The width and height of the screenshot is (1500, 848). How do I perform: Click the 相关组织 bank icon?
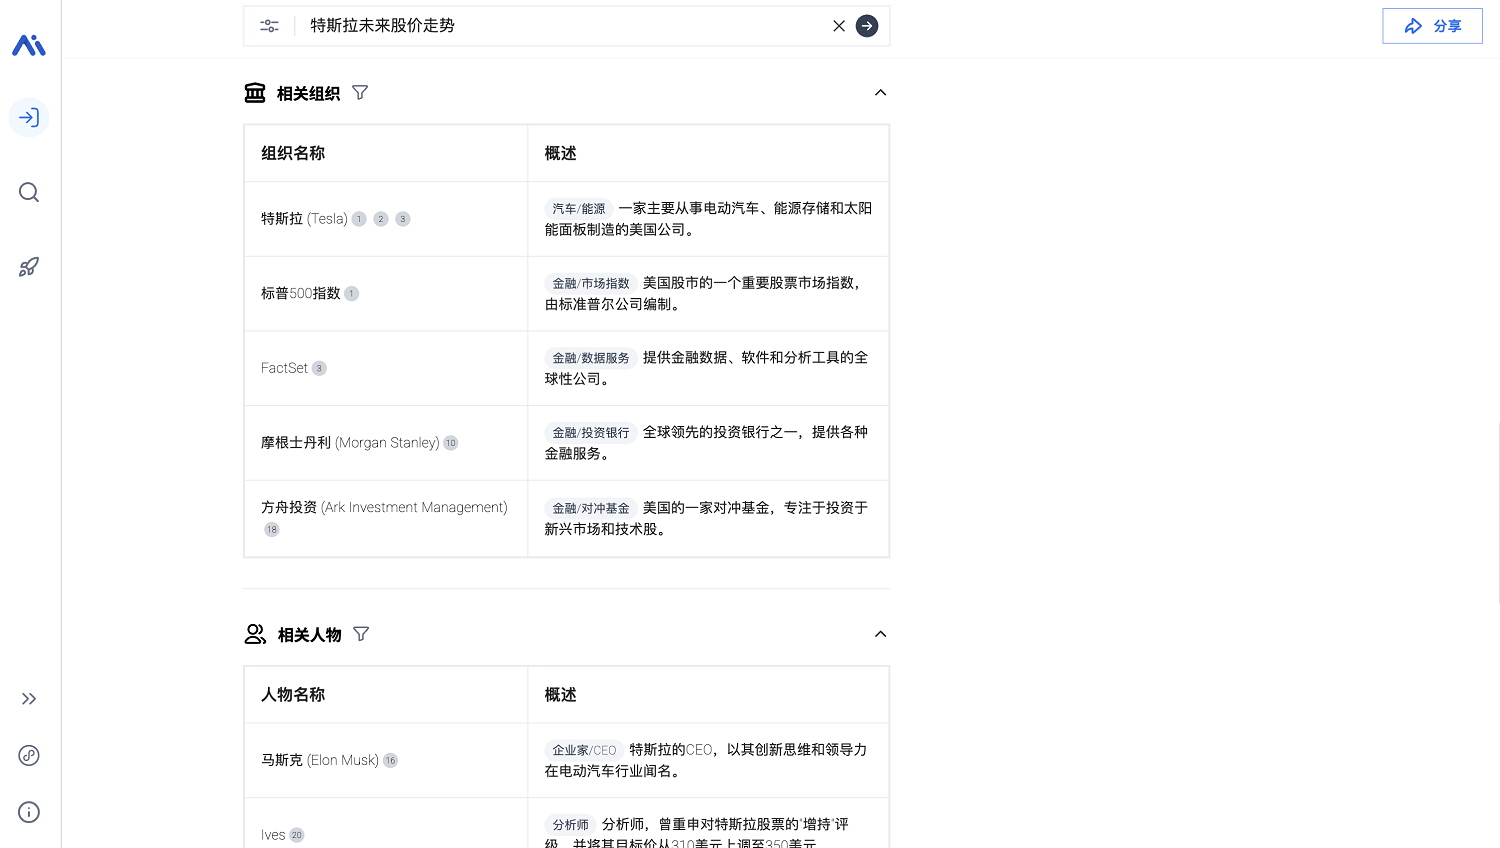point(255,93)
